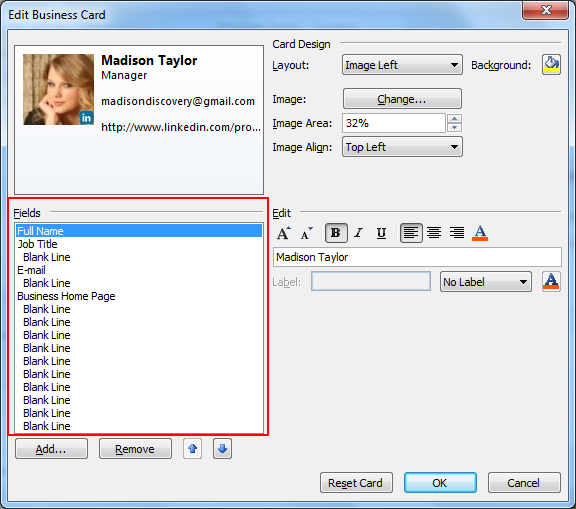Select Align Left text icon

coord(411,233)
